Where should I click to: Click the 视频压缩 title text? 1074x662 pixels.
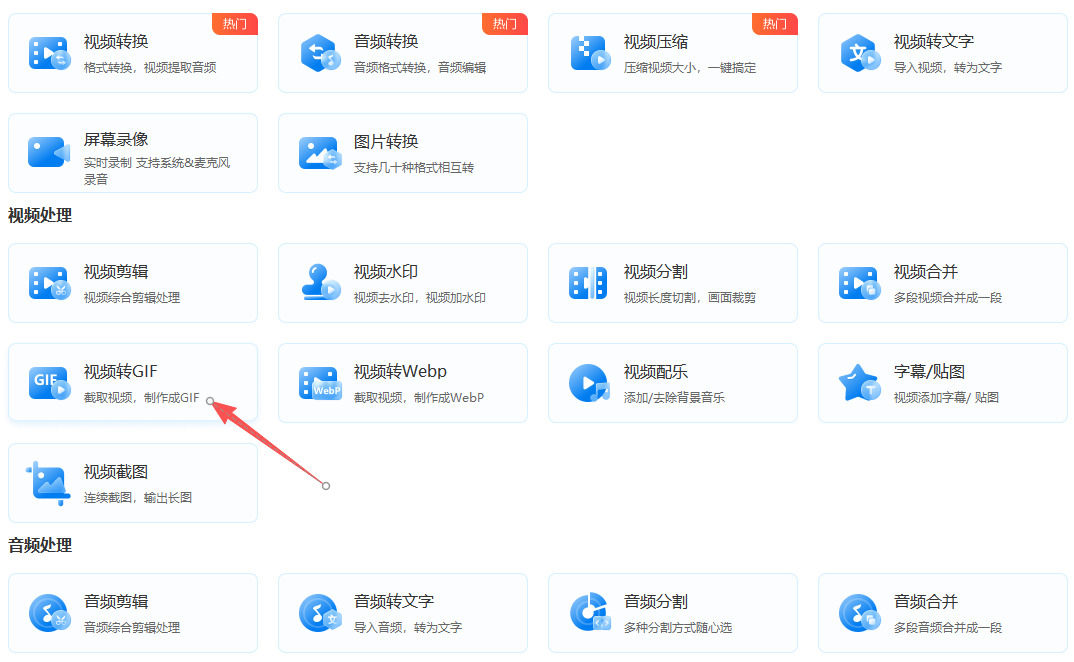(655, 42)
